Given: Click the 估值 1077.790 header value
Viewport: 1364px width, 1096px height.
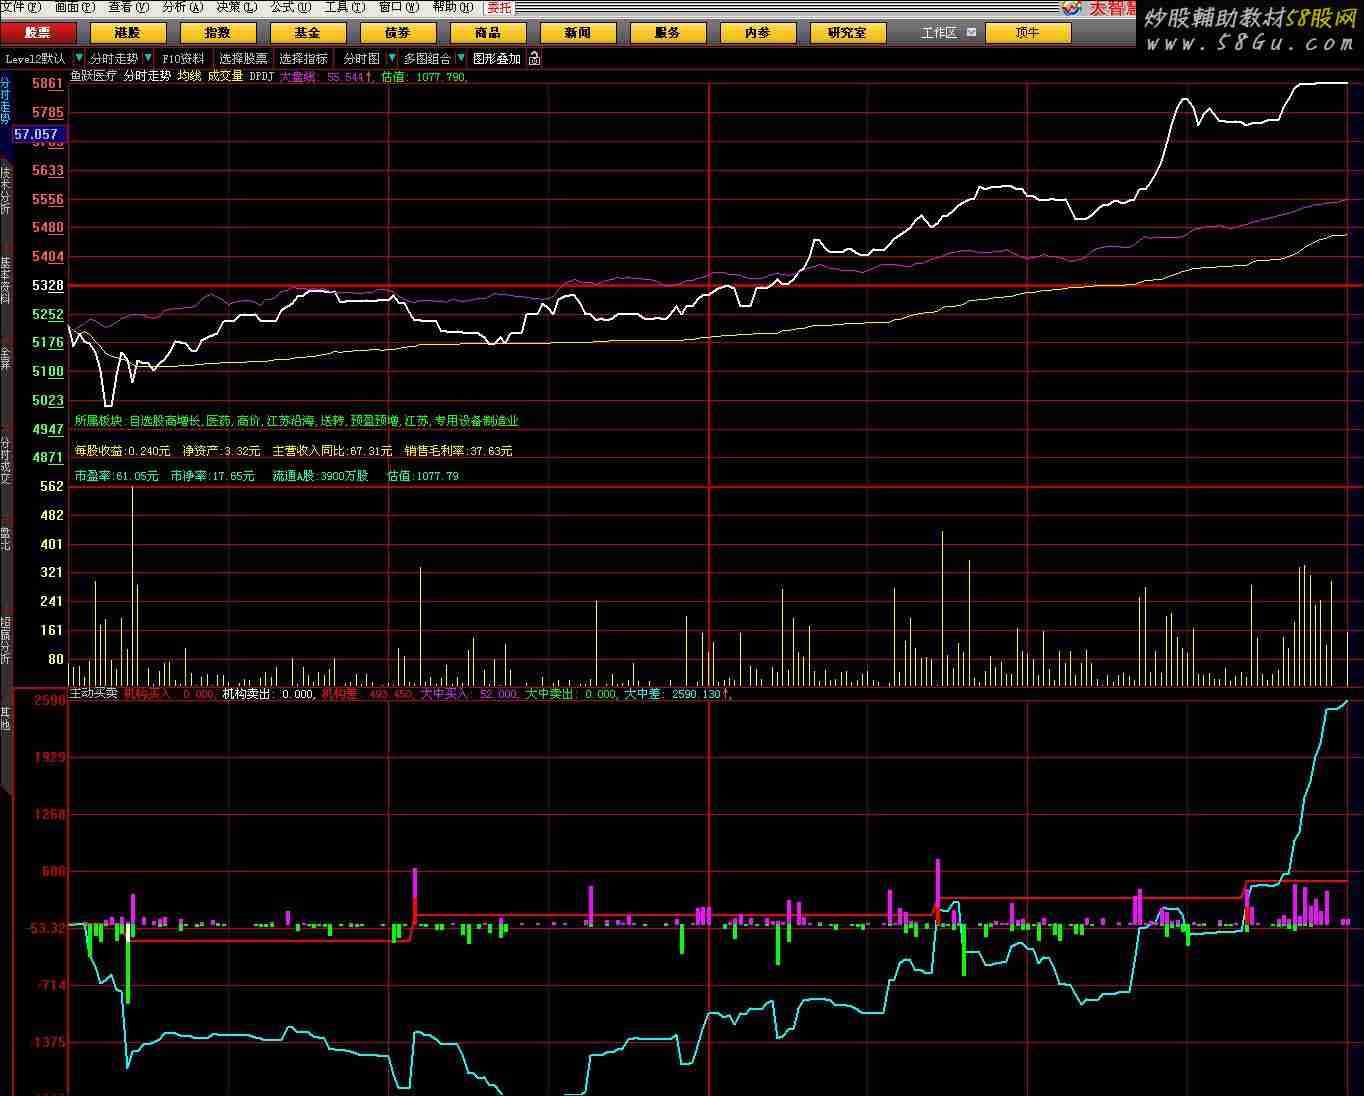Looking at the screenshot, I should 424,76.
